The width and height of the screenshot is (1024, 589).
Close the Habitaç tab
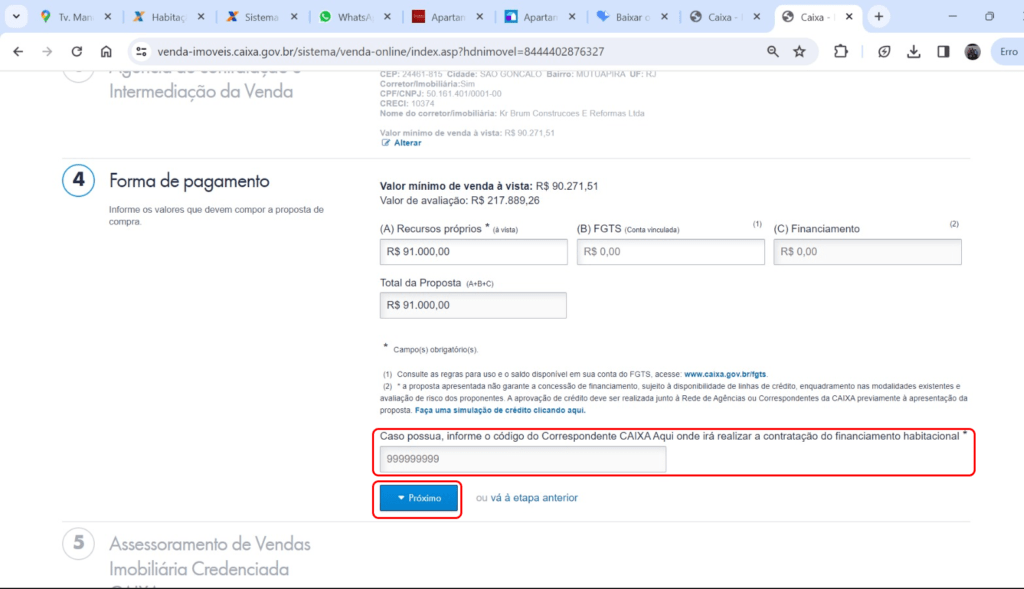coord(201,17)
